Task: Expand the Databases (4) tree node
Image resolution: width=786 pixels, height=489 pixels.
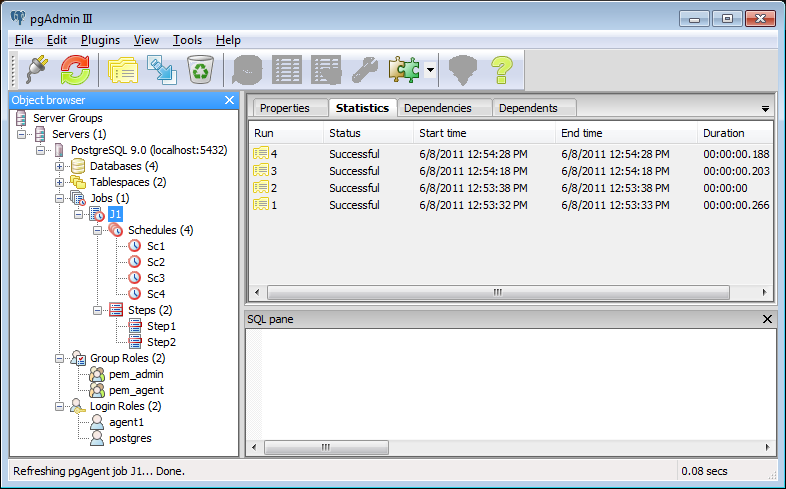Action: click(x=60, y=166)
